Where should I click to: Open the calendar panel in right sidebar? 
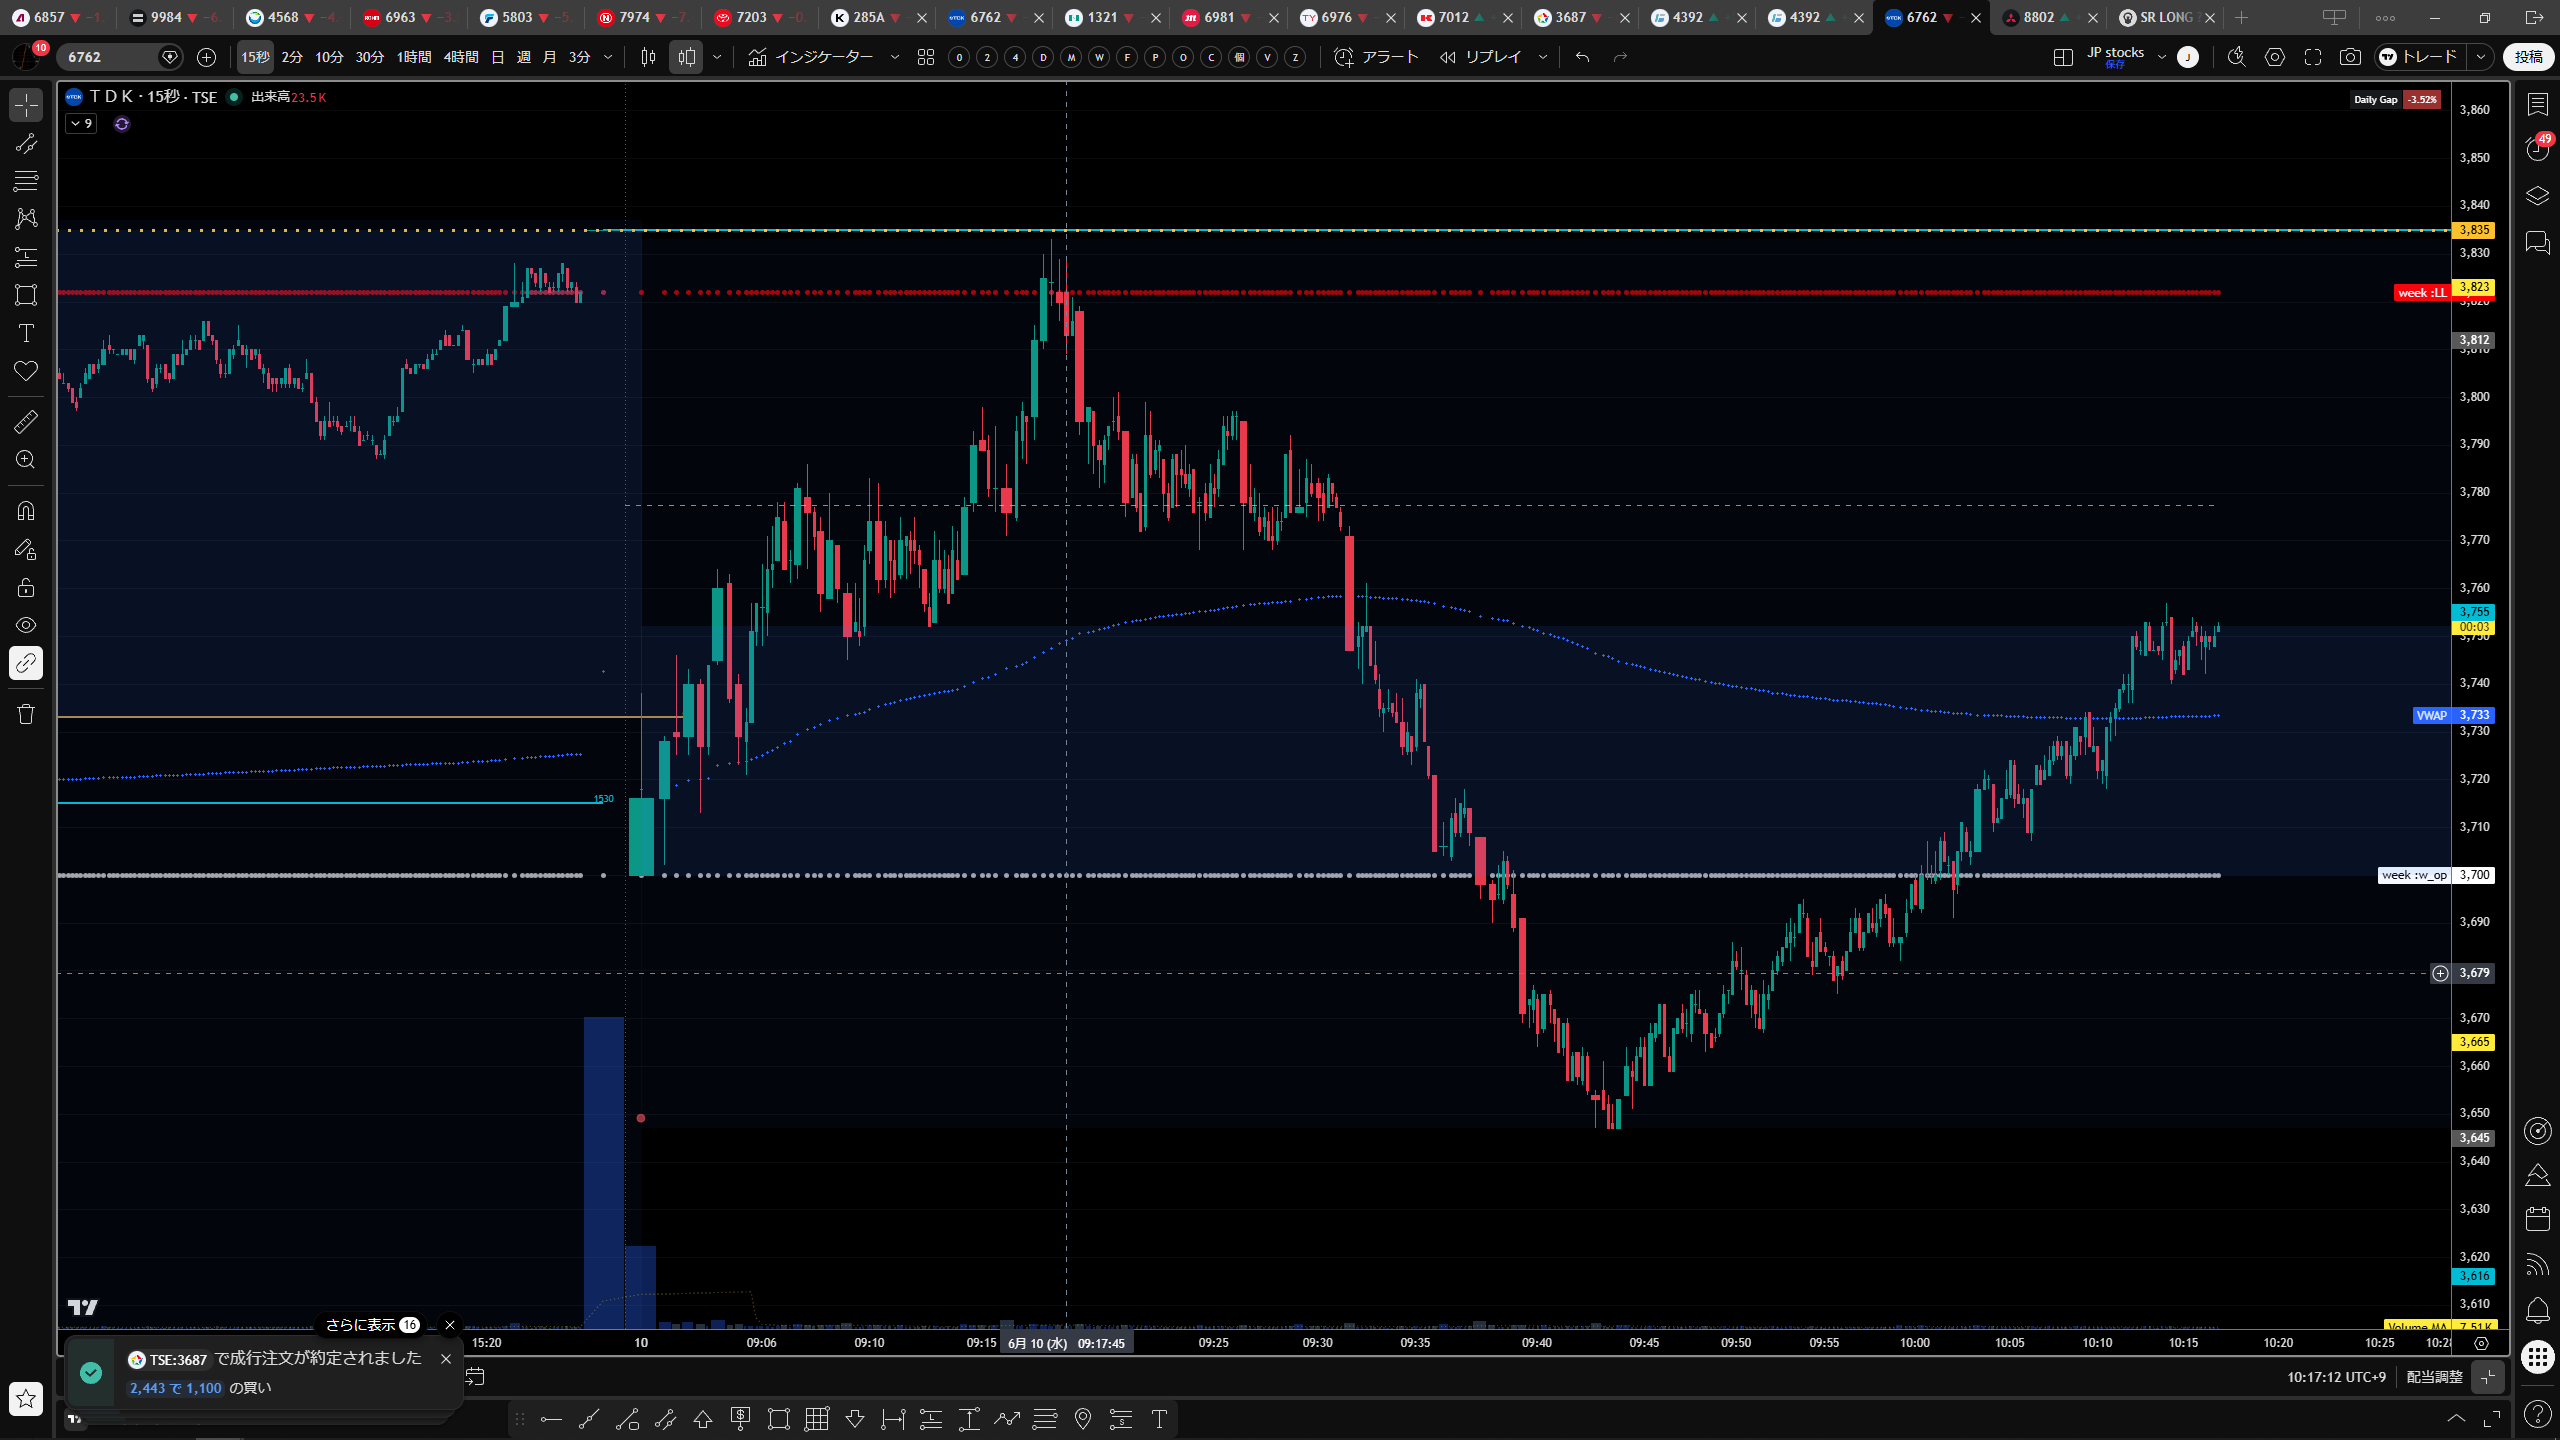pos(2538,1218)
